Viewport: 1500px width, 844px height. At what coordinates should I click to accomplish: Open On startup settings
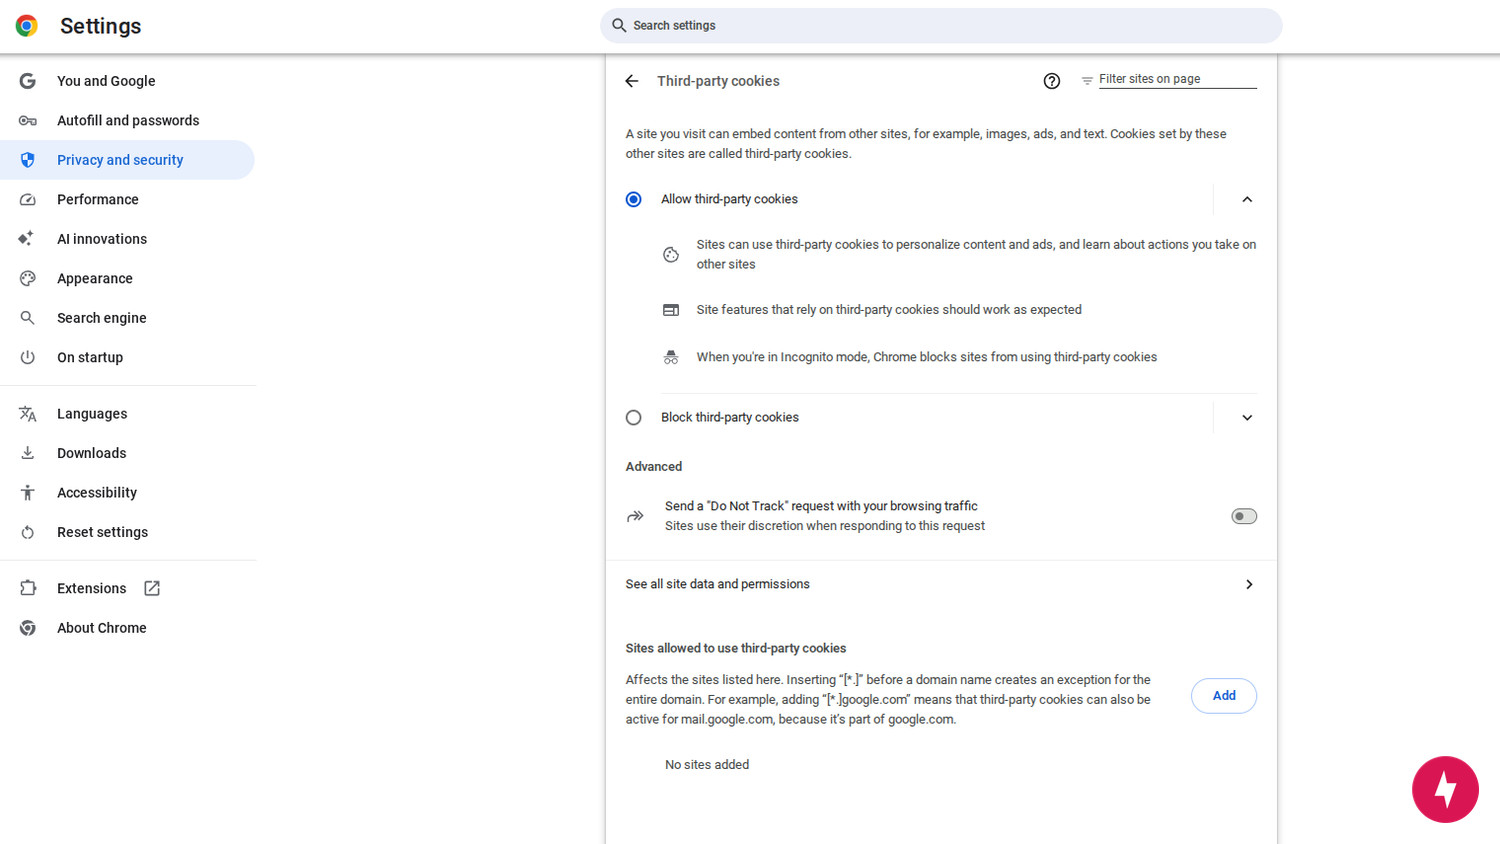coord(127,357)
